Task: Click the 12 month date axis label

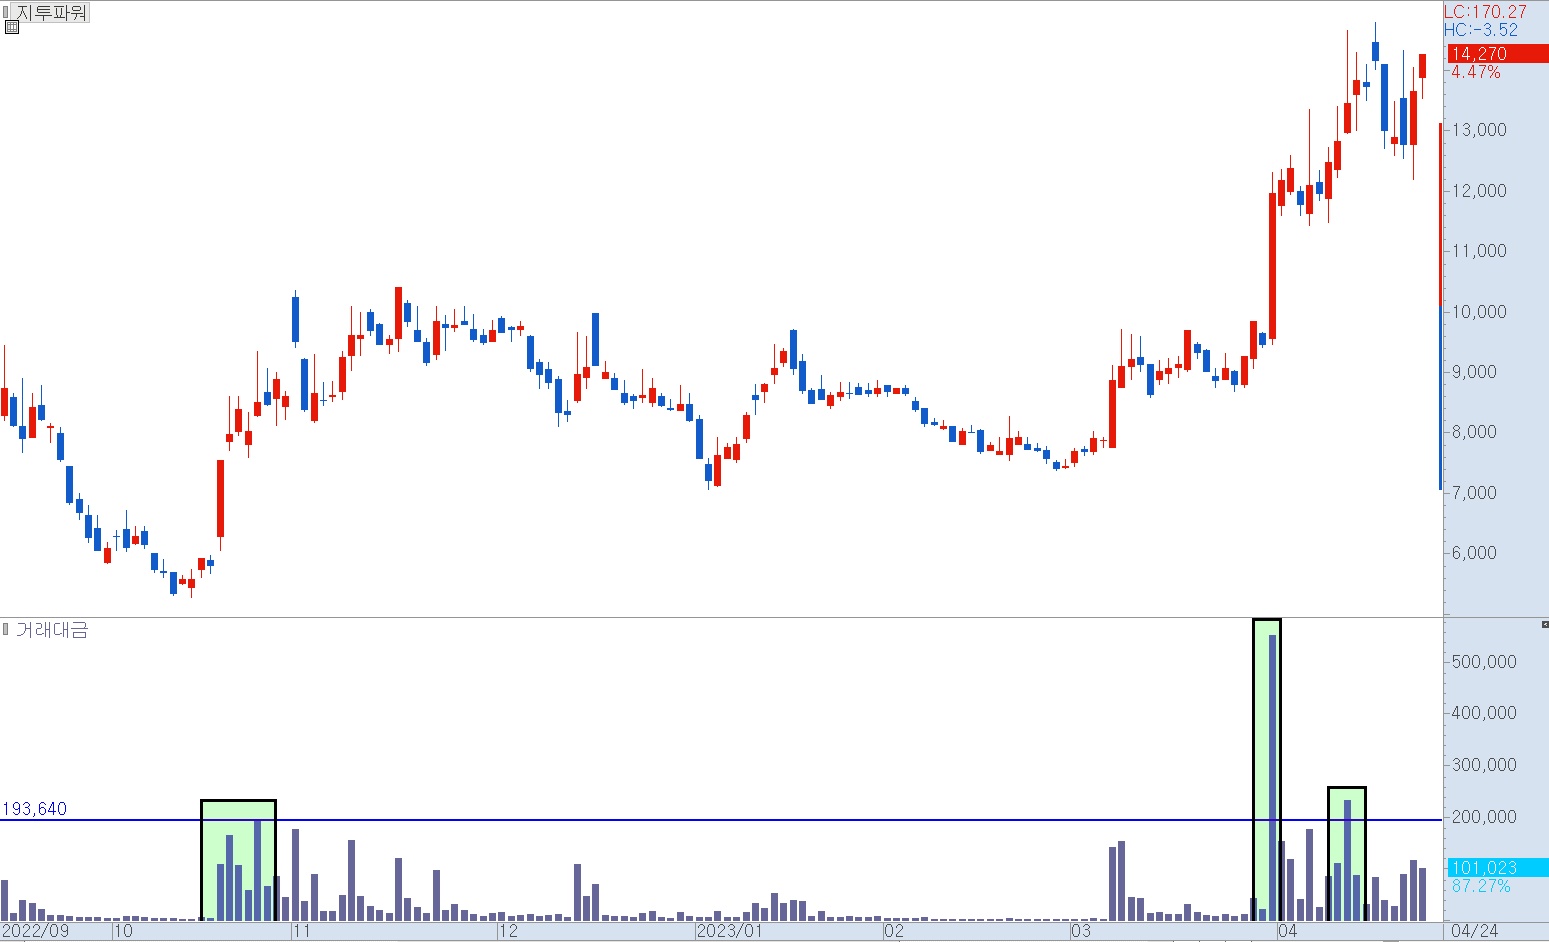Action: [509, 932]
